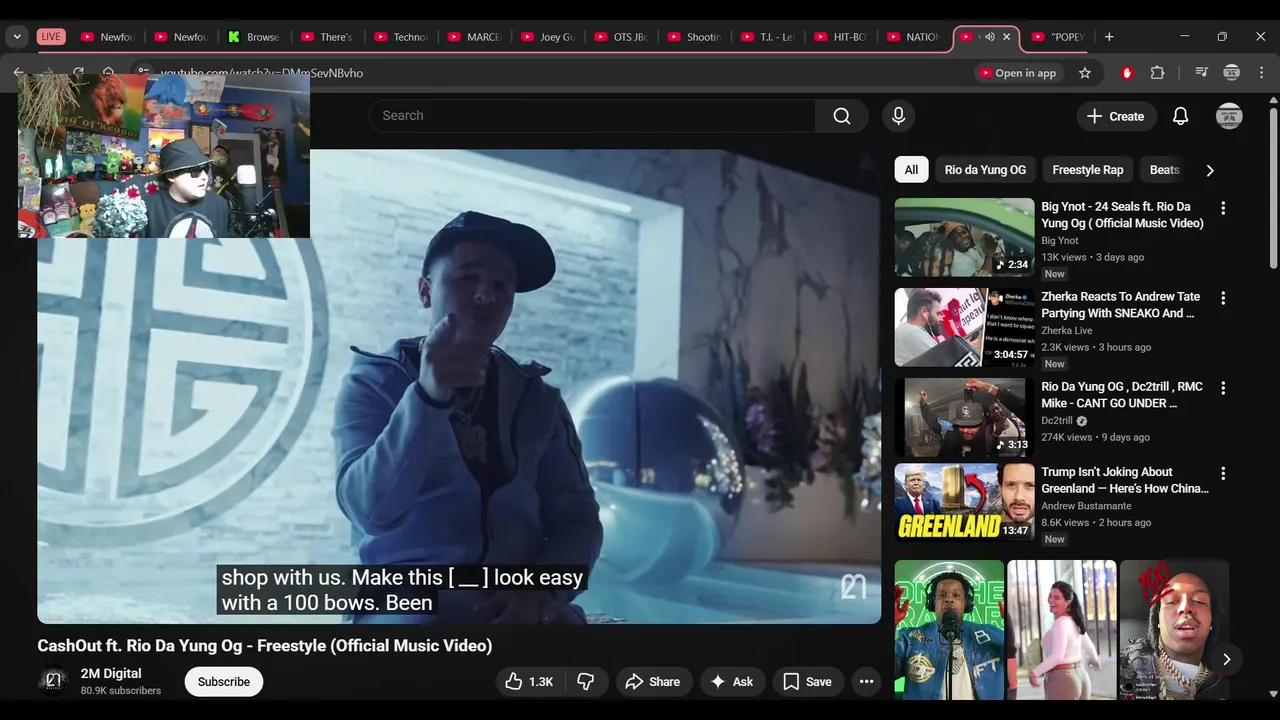The height and width of the screenshot is (720, 1280).
Task: Switch to the OTS JBo tab
Action: click(620, 37)
